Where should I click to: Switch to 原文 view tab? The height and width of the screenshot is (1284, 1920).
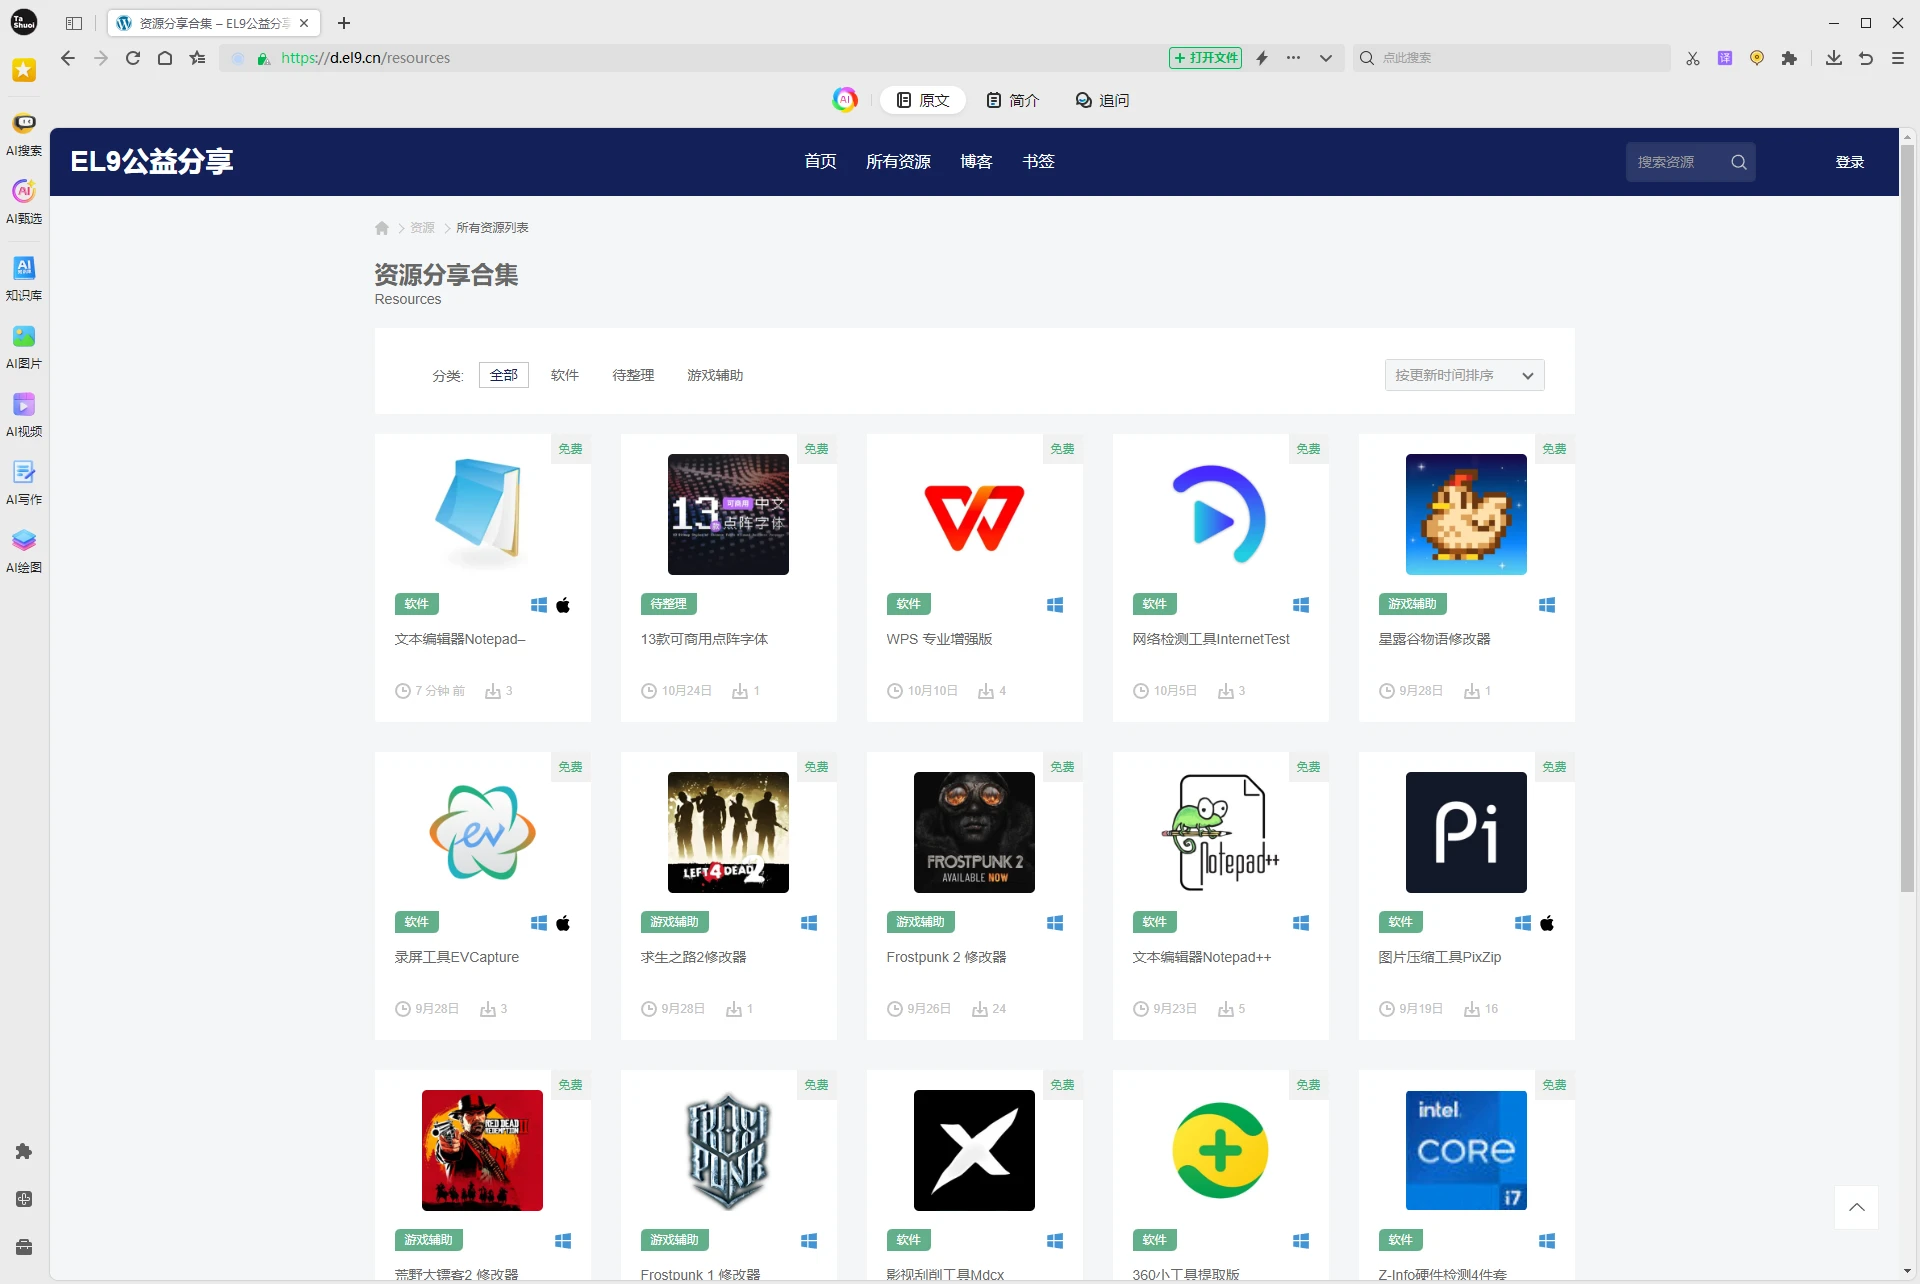[923, 100]
